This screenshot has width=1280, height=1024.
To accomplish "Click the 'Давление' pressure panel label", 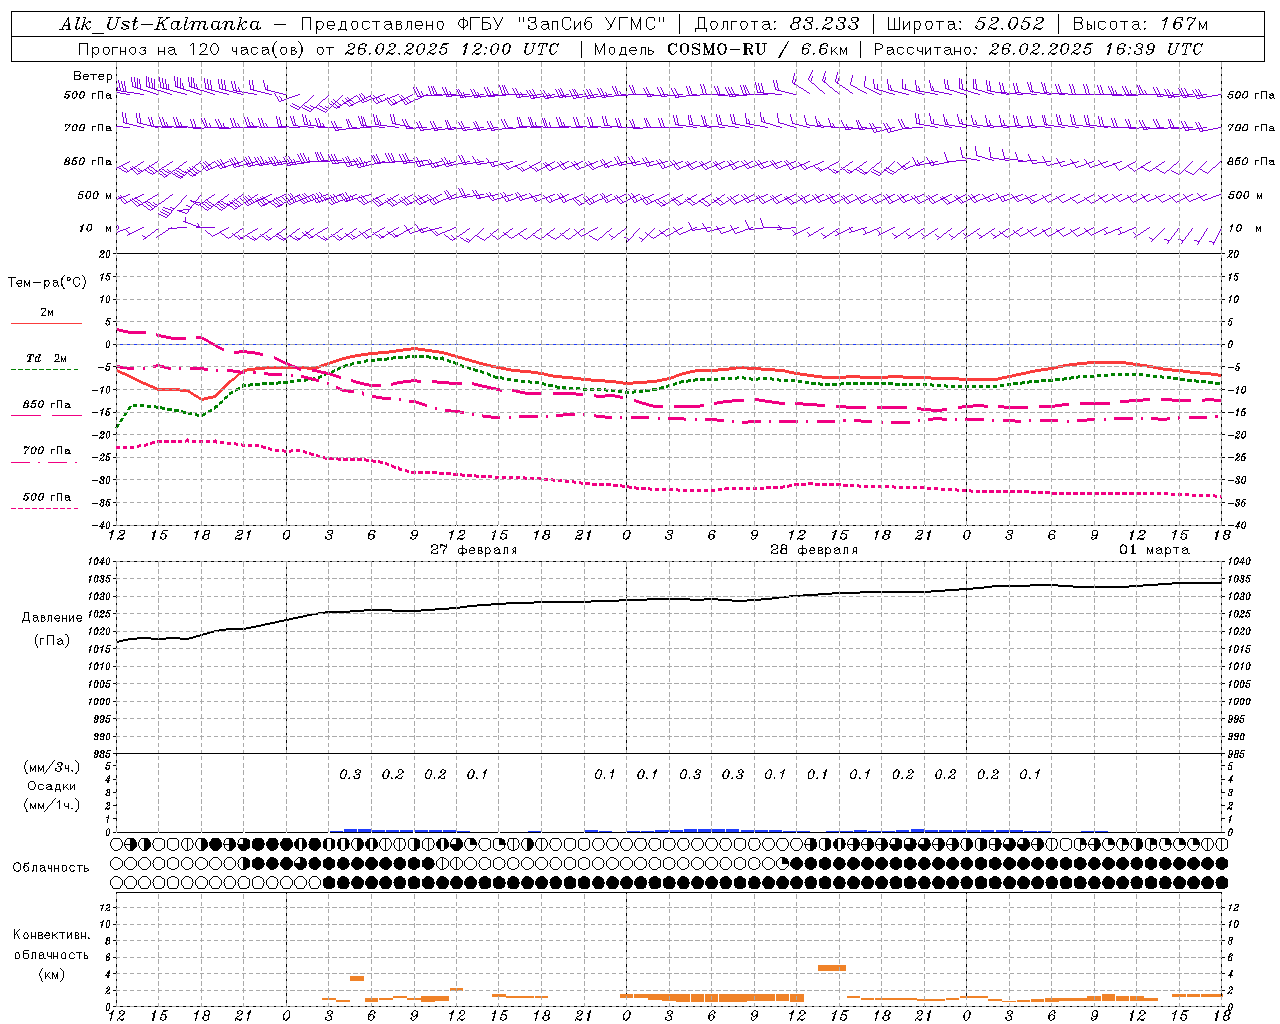I will (x=52, y=618).
